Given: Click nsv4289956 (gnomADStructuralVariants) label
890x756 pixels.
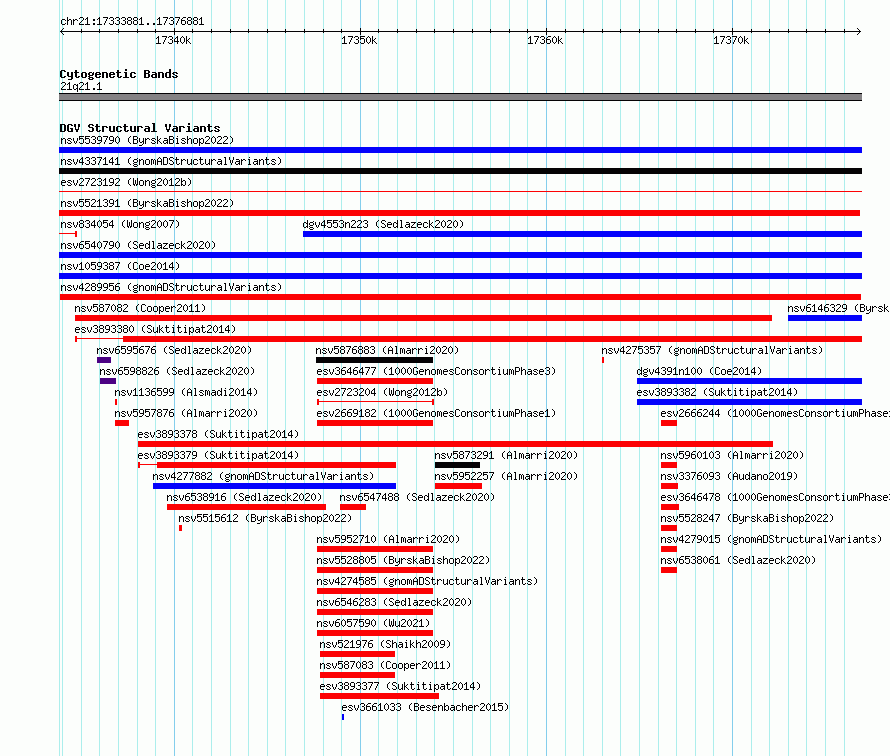Looking at the screenshot, I should point(171,287).
